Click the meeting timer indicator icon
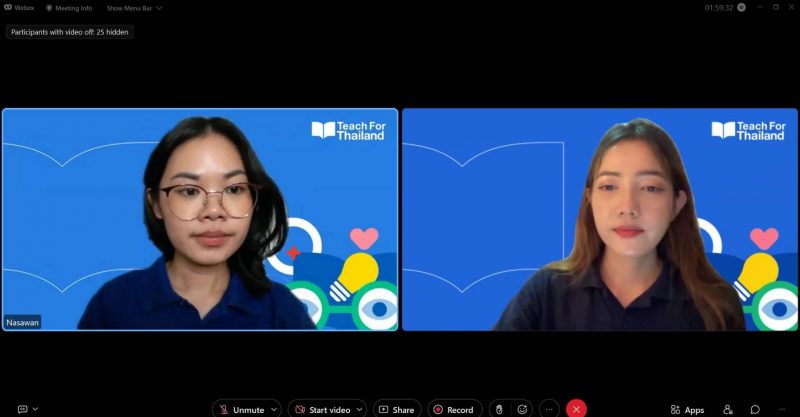Image resolution: width=800 pixels, height=417 pixels. pos(741,7)
